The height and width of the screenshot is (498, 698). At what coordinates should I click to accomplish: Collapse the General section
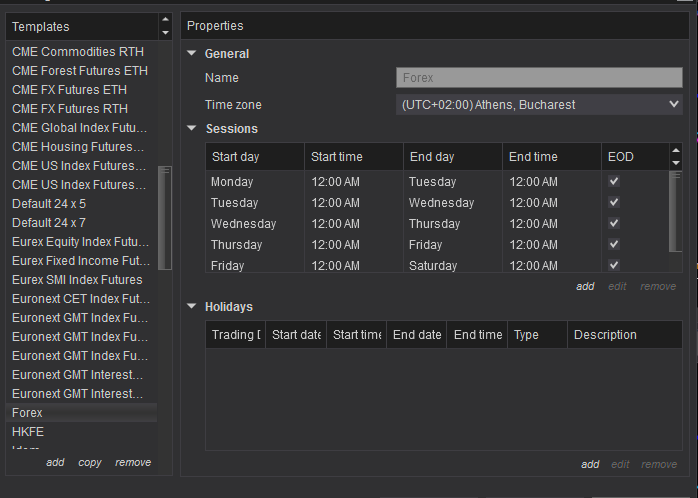[192, 53]
